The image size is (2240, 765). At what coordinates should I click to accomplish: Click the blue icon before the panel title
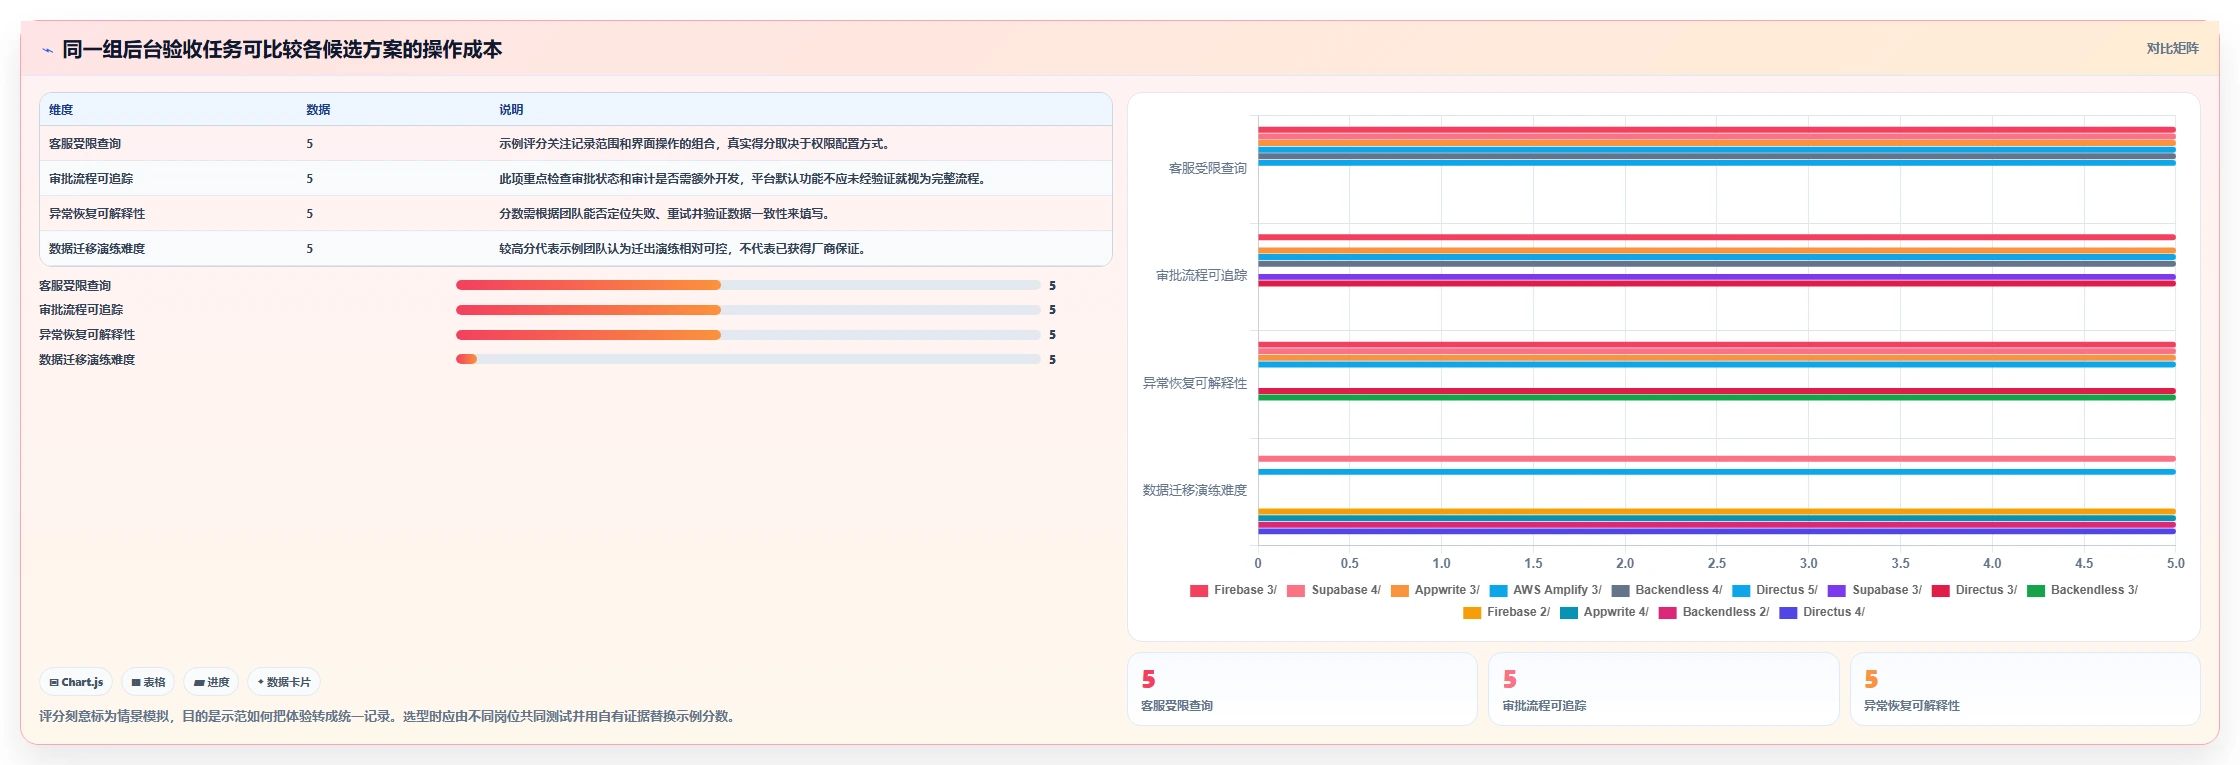coord(47,50)
